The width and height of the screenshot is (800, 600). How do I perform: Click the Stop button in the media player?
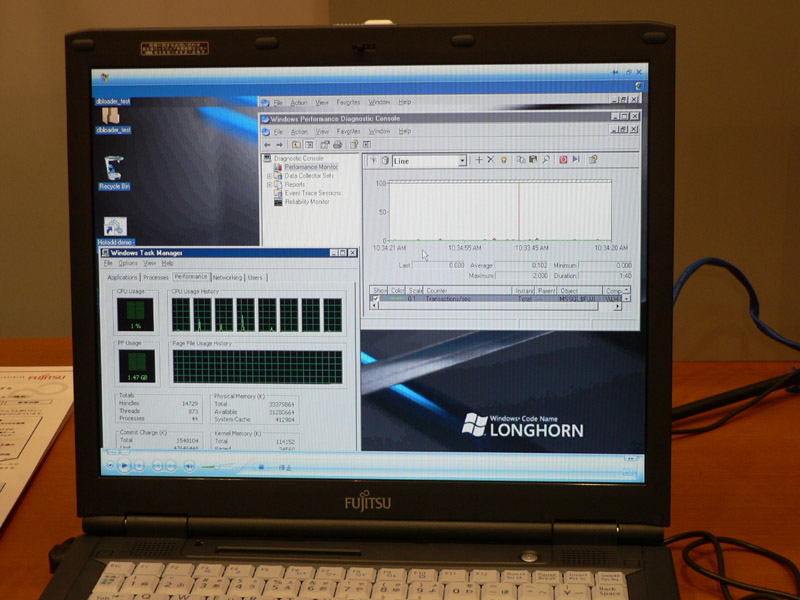pyautogui.click(x=140, y=465)
